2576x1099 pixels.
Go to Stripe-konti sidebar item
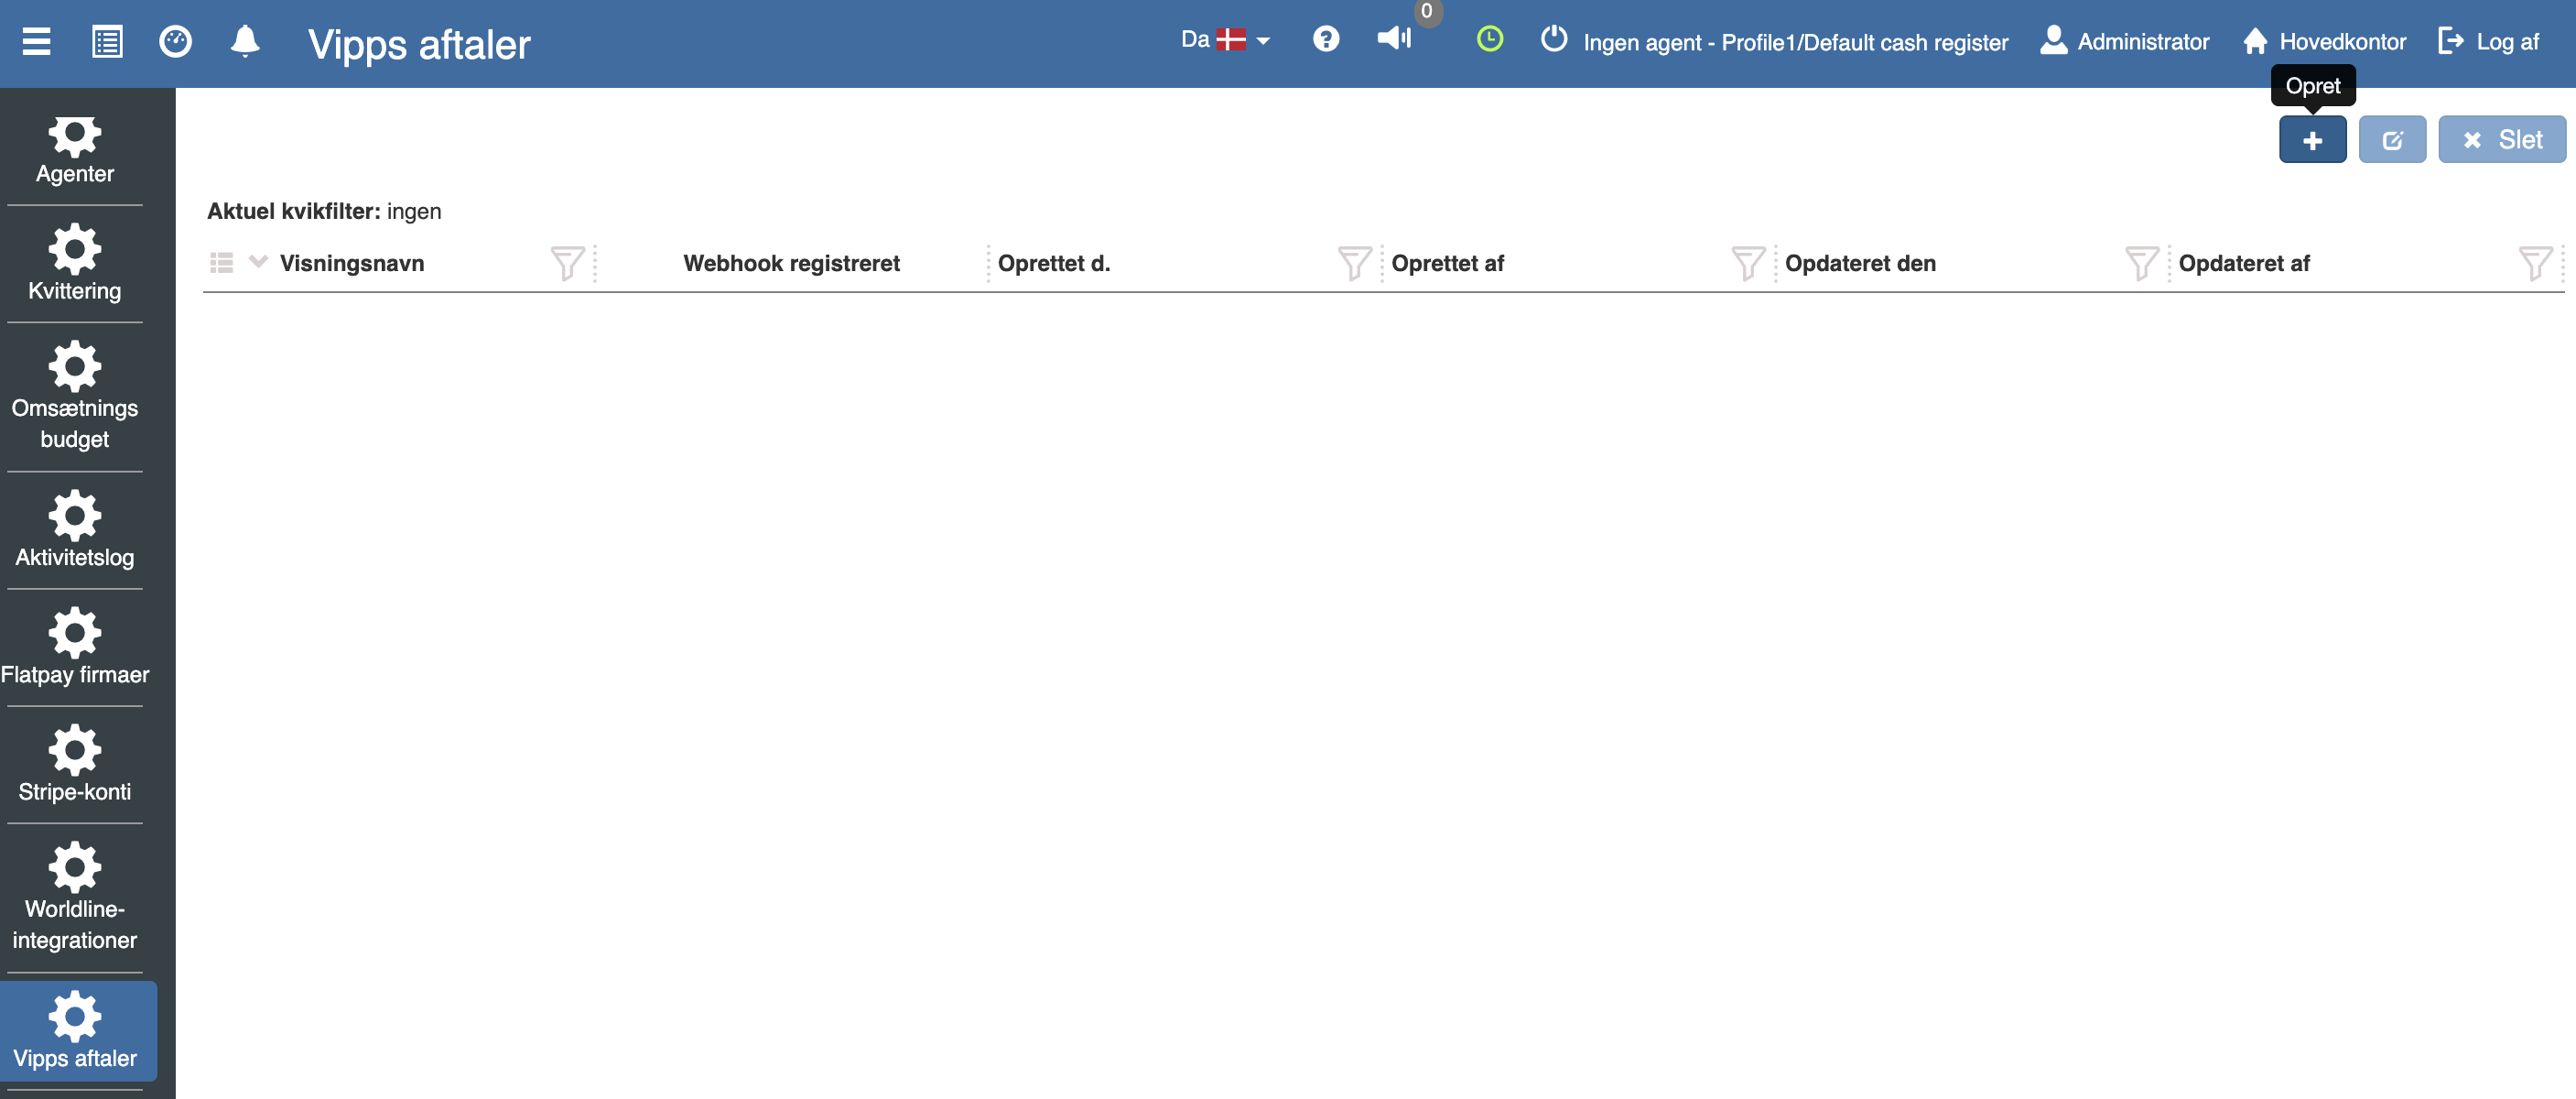coord(75,765)
